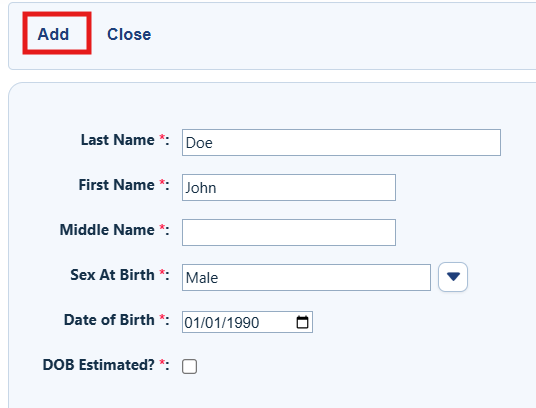Click into the empty Middle Name field
The width and height of the screenshot is (536, 408).
point(289,232)
